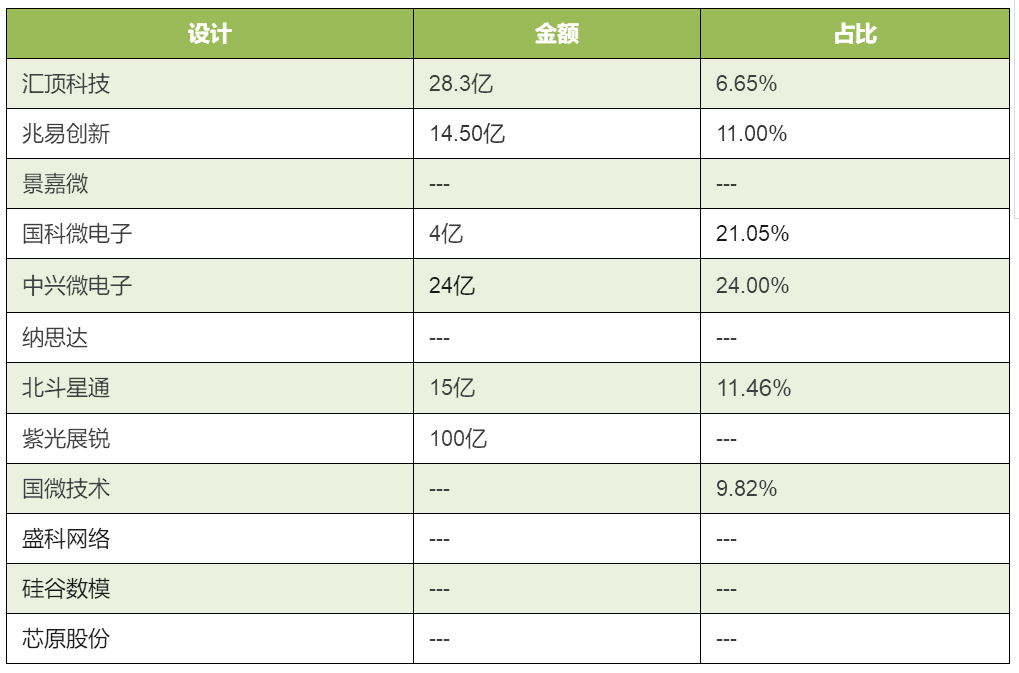
Task: Click the 11.46% percentage cell
Action: point(855,388)
